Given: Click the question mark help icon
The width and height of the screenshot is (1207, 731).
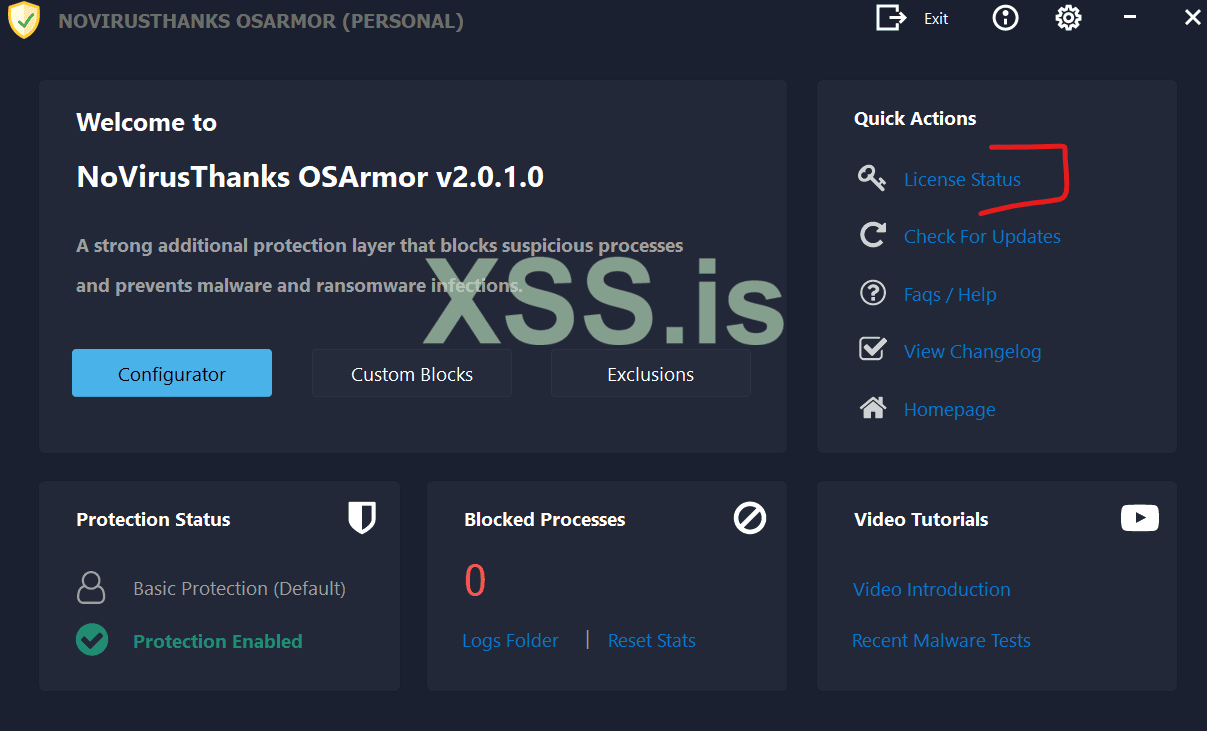Looking at the screenshot, I should click(x=873, y=293).
